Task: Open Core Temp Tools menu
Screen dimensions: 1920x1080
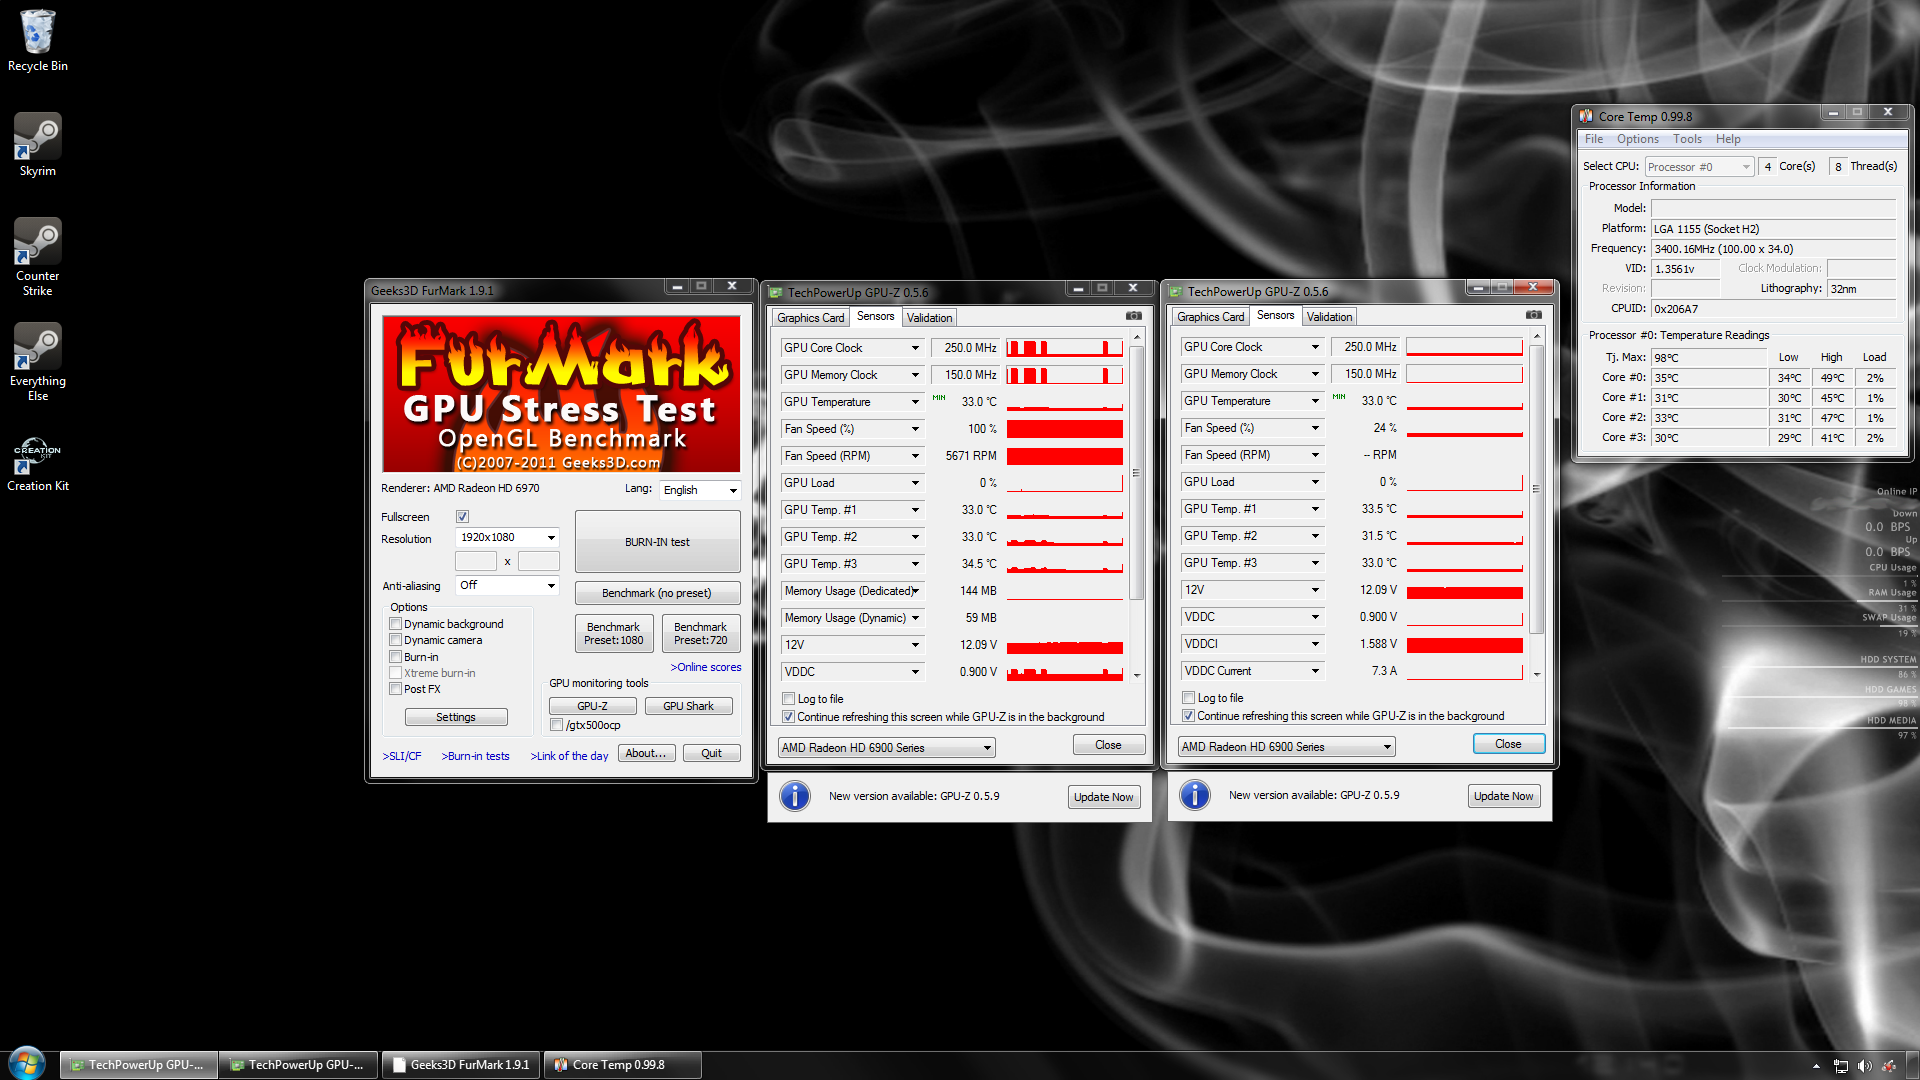Action: coord(1687,139)
